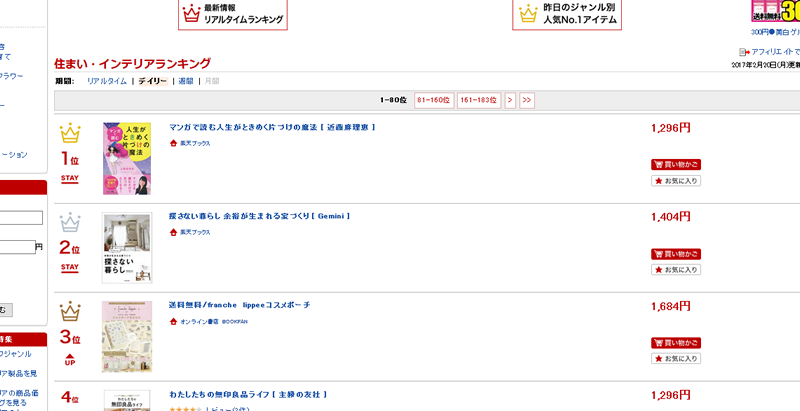800x411 pixels.
Task: Click the 住まい・インテリアランキング heading
Action: [x=132, y=64]
